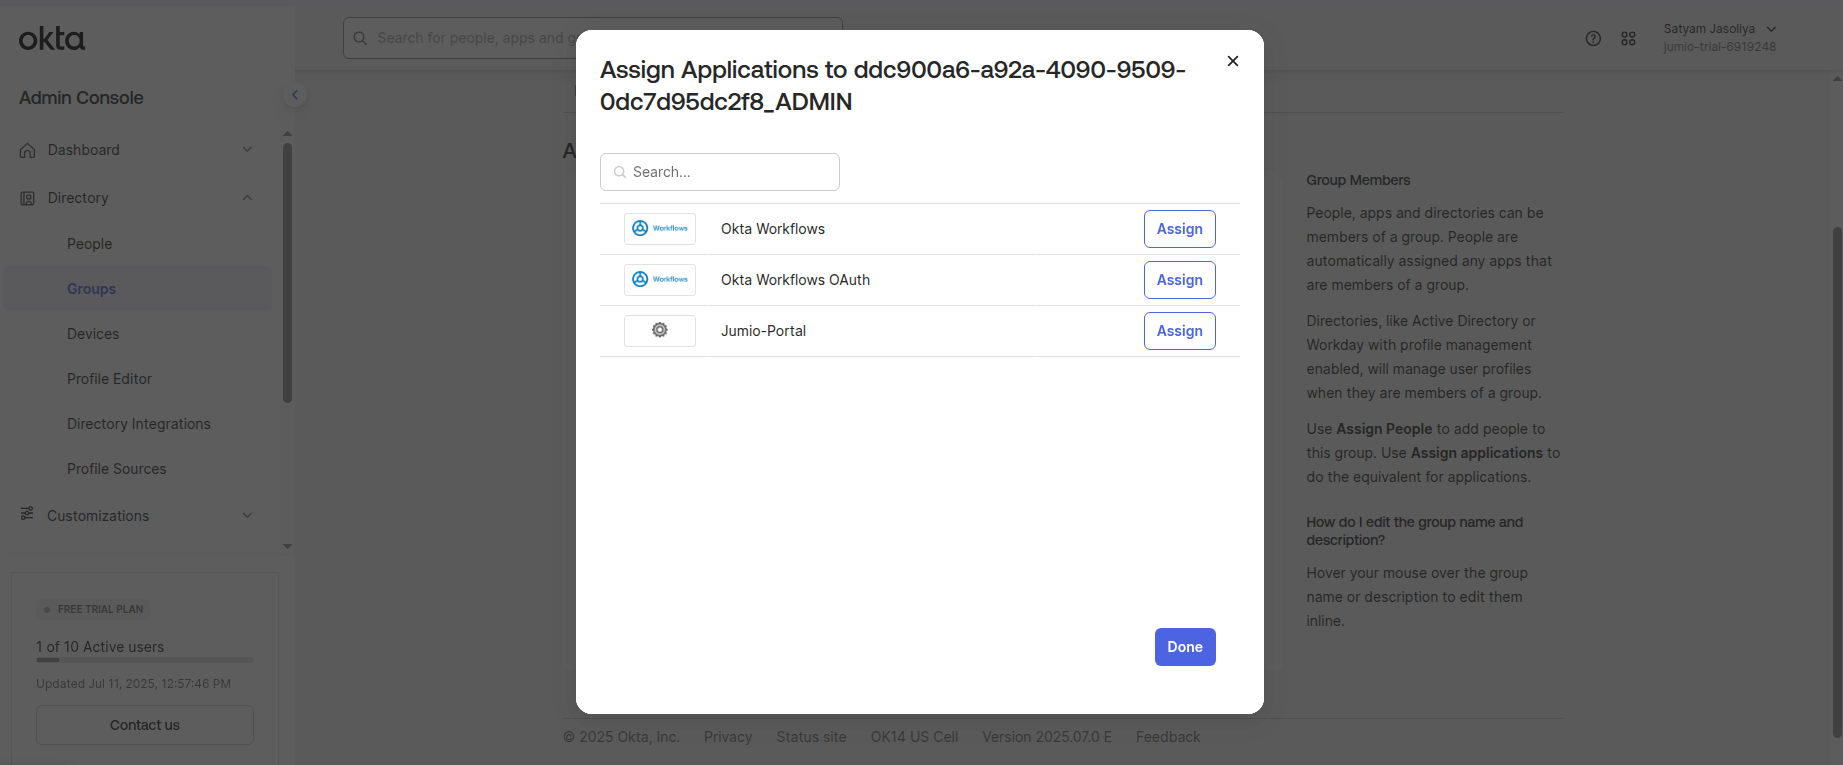The width and height of the screenshot is (1843, 765).
Task: Go to People in Directory menu
Action: pyautogui.click(x=89, y=244)
